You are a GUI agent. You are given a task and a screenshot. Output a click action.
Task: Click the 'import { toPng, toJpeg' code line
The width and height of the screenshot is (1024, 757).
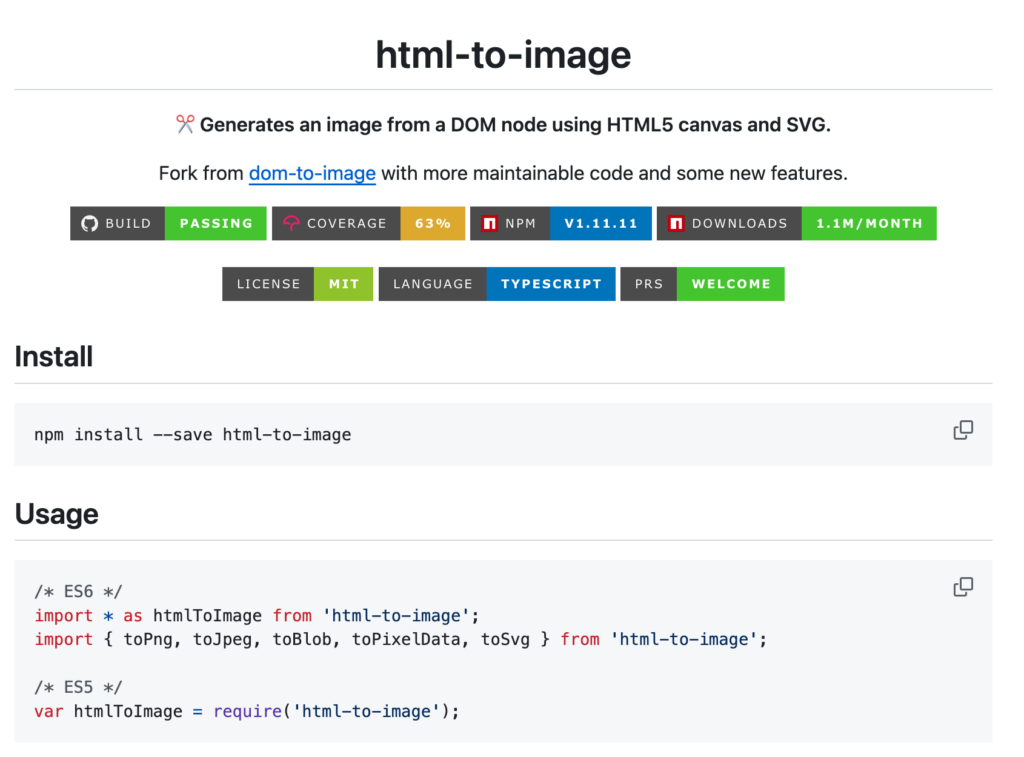pos(400,639)
